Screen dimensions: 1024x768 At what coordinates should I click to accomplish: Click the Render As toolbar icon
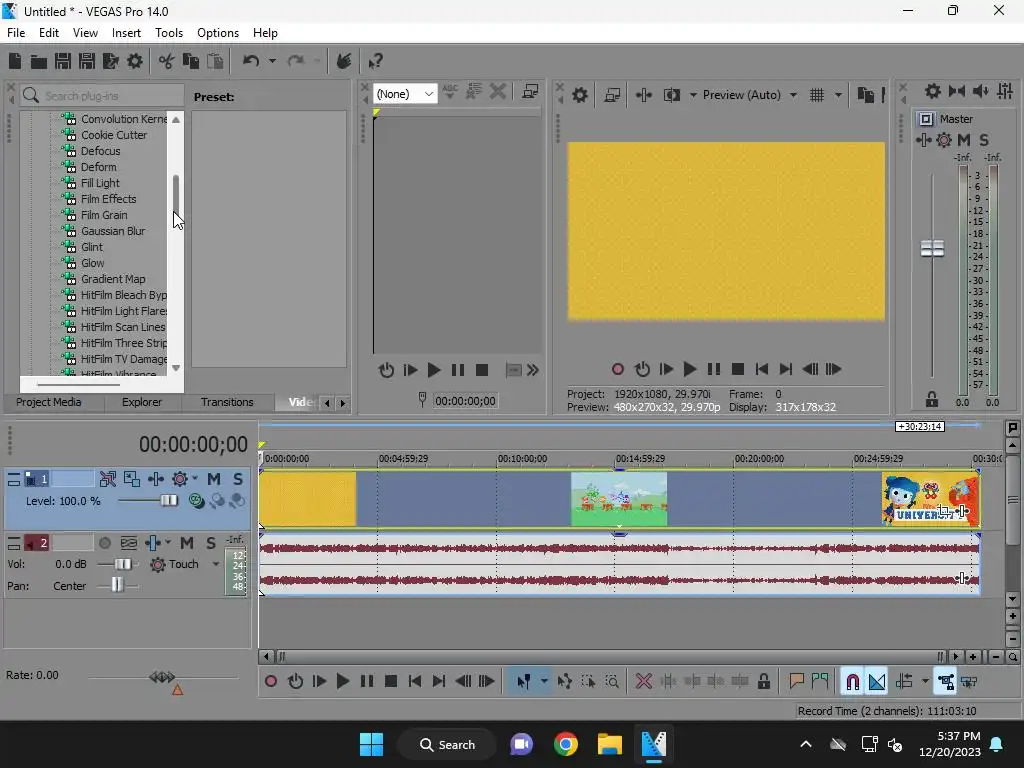pos(111,61)
